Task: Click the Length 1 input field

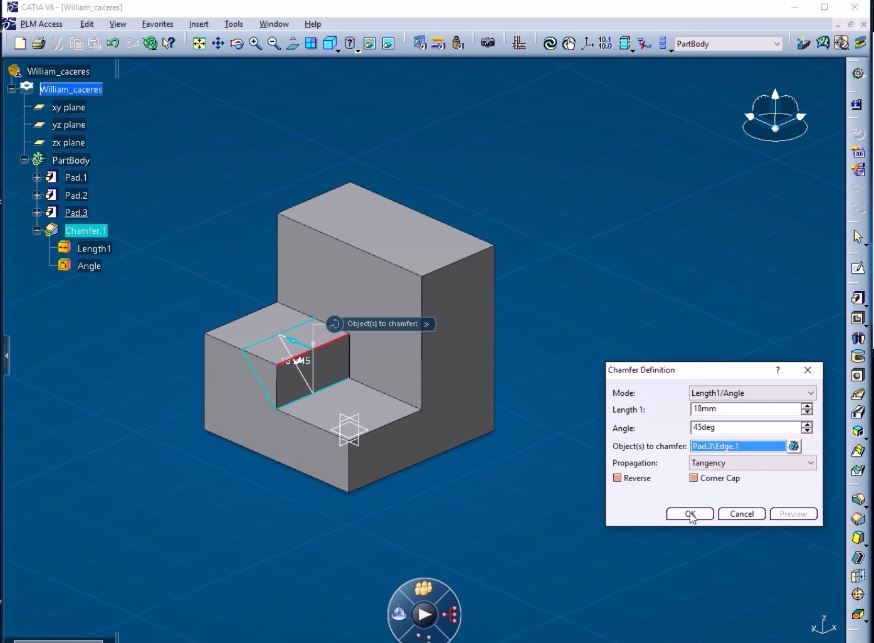Action: [x=744, y=409]
